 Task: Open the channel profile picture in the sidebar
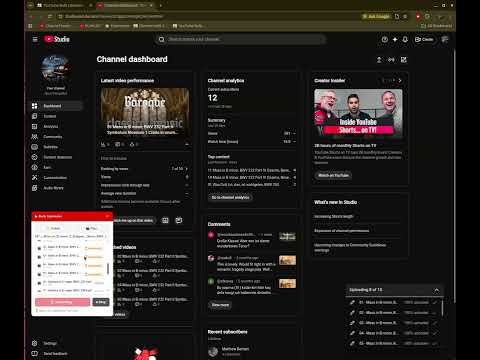coord(56,69)
